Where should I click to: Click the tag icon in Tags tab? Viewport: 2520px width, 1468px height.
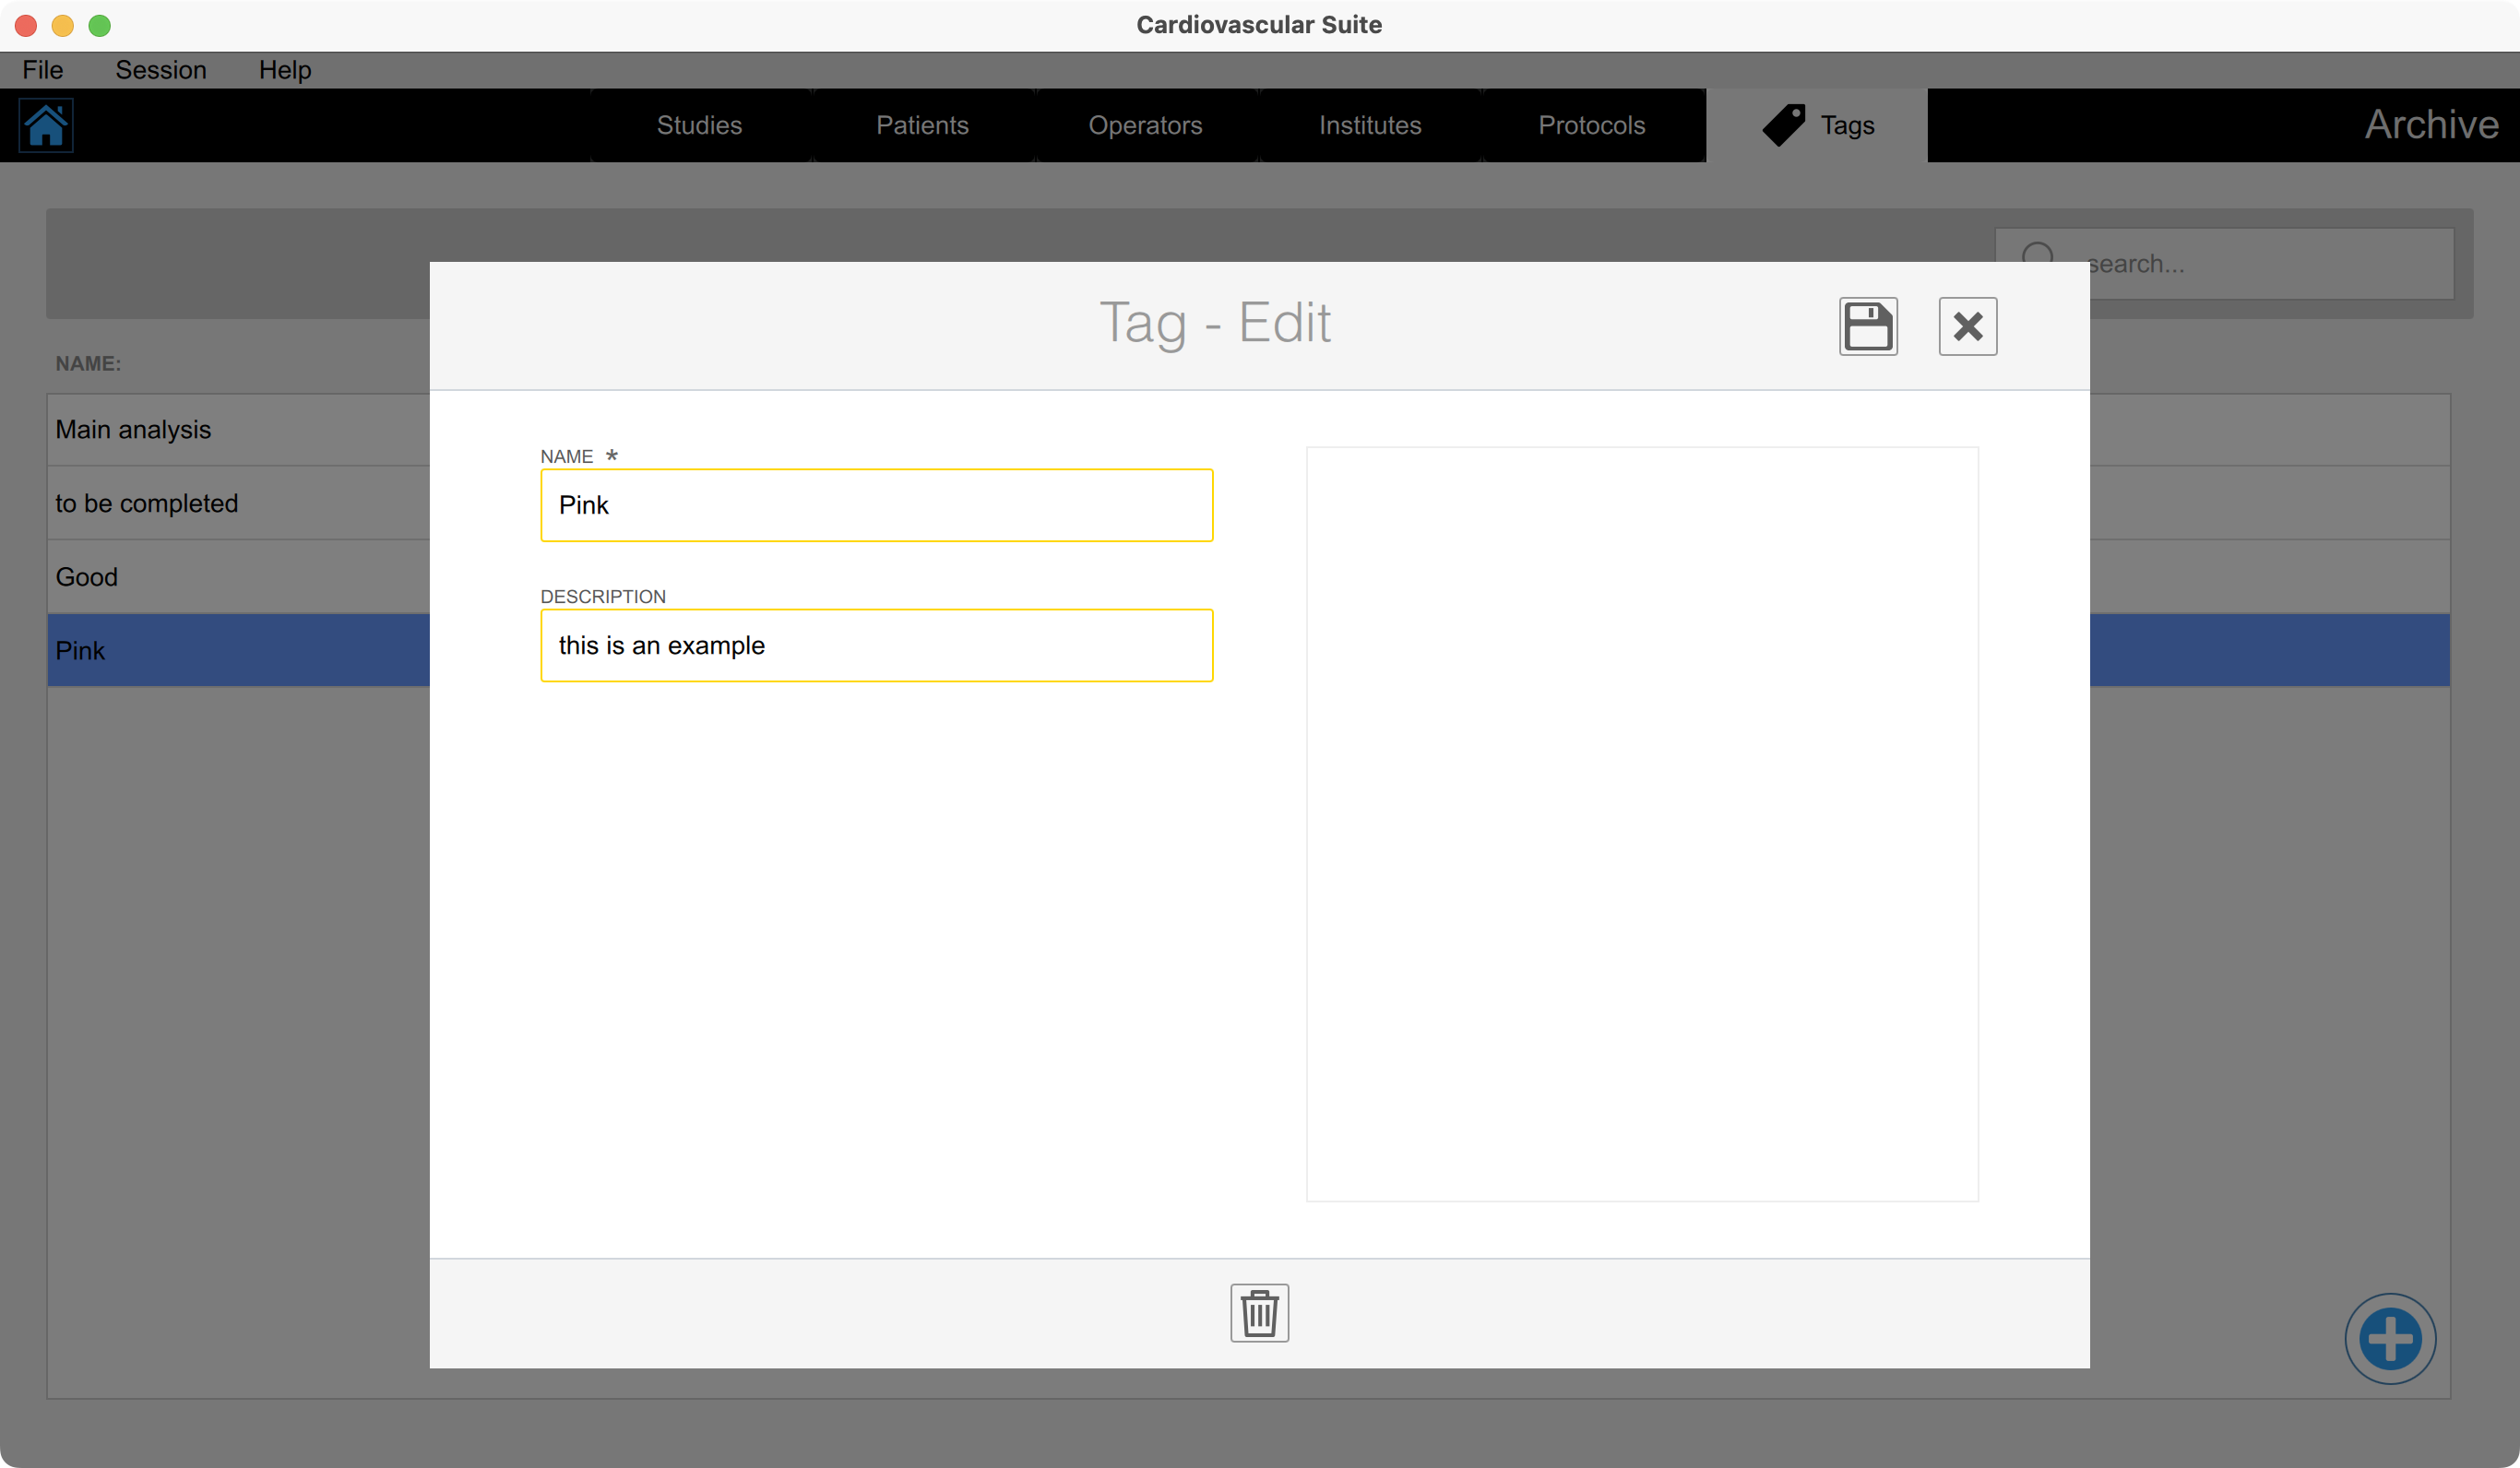(1783, 126)
